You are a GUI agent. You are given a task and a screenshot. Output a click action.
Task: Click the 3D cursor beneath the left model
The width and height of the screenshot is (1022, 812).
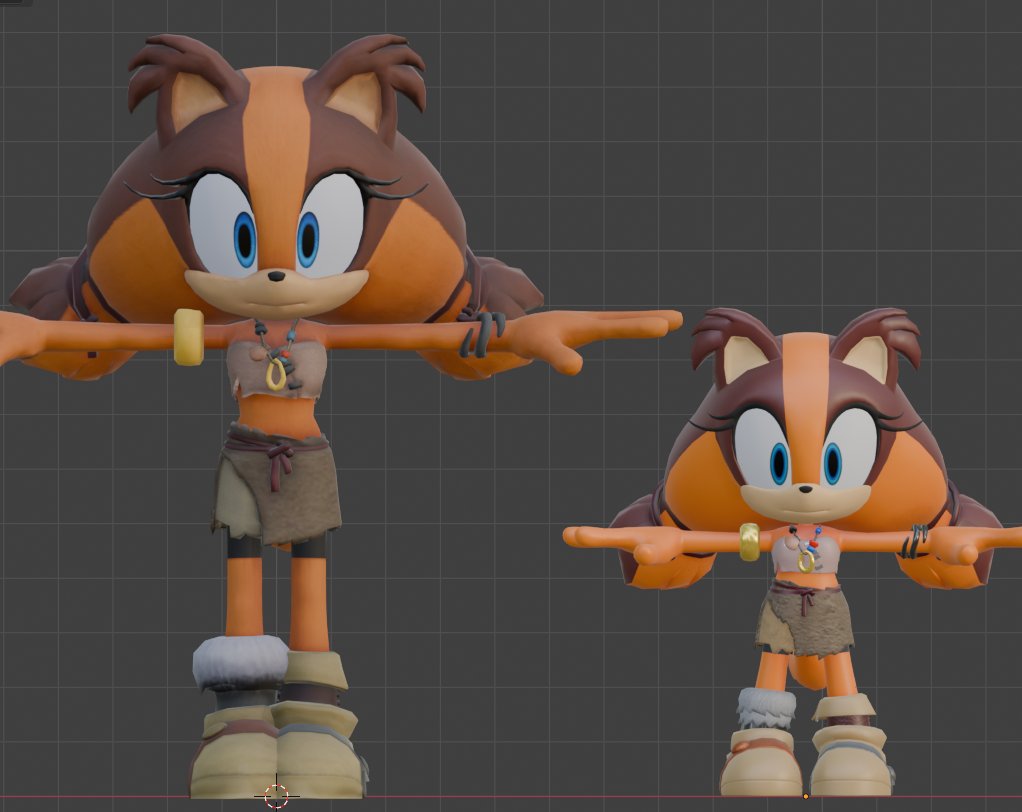coord(276,796)
